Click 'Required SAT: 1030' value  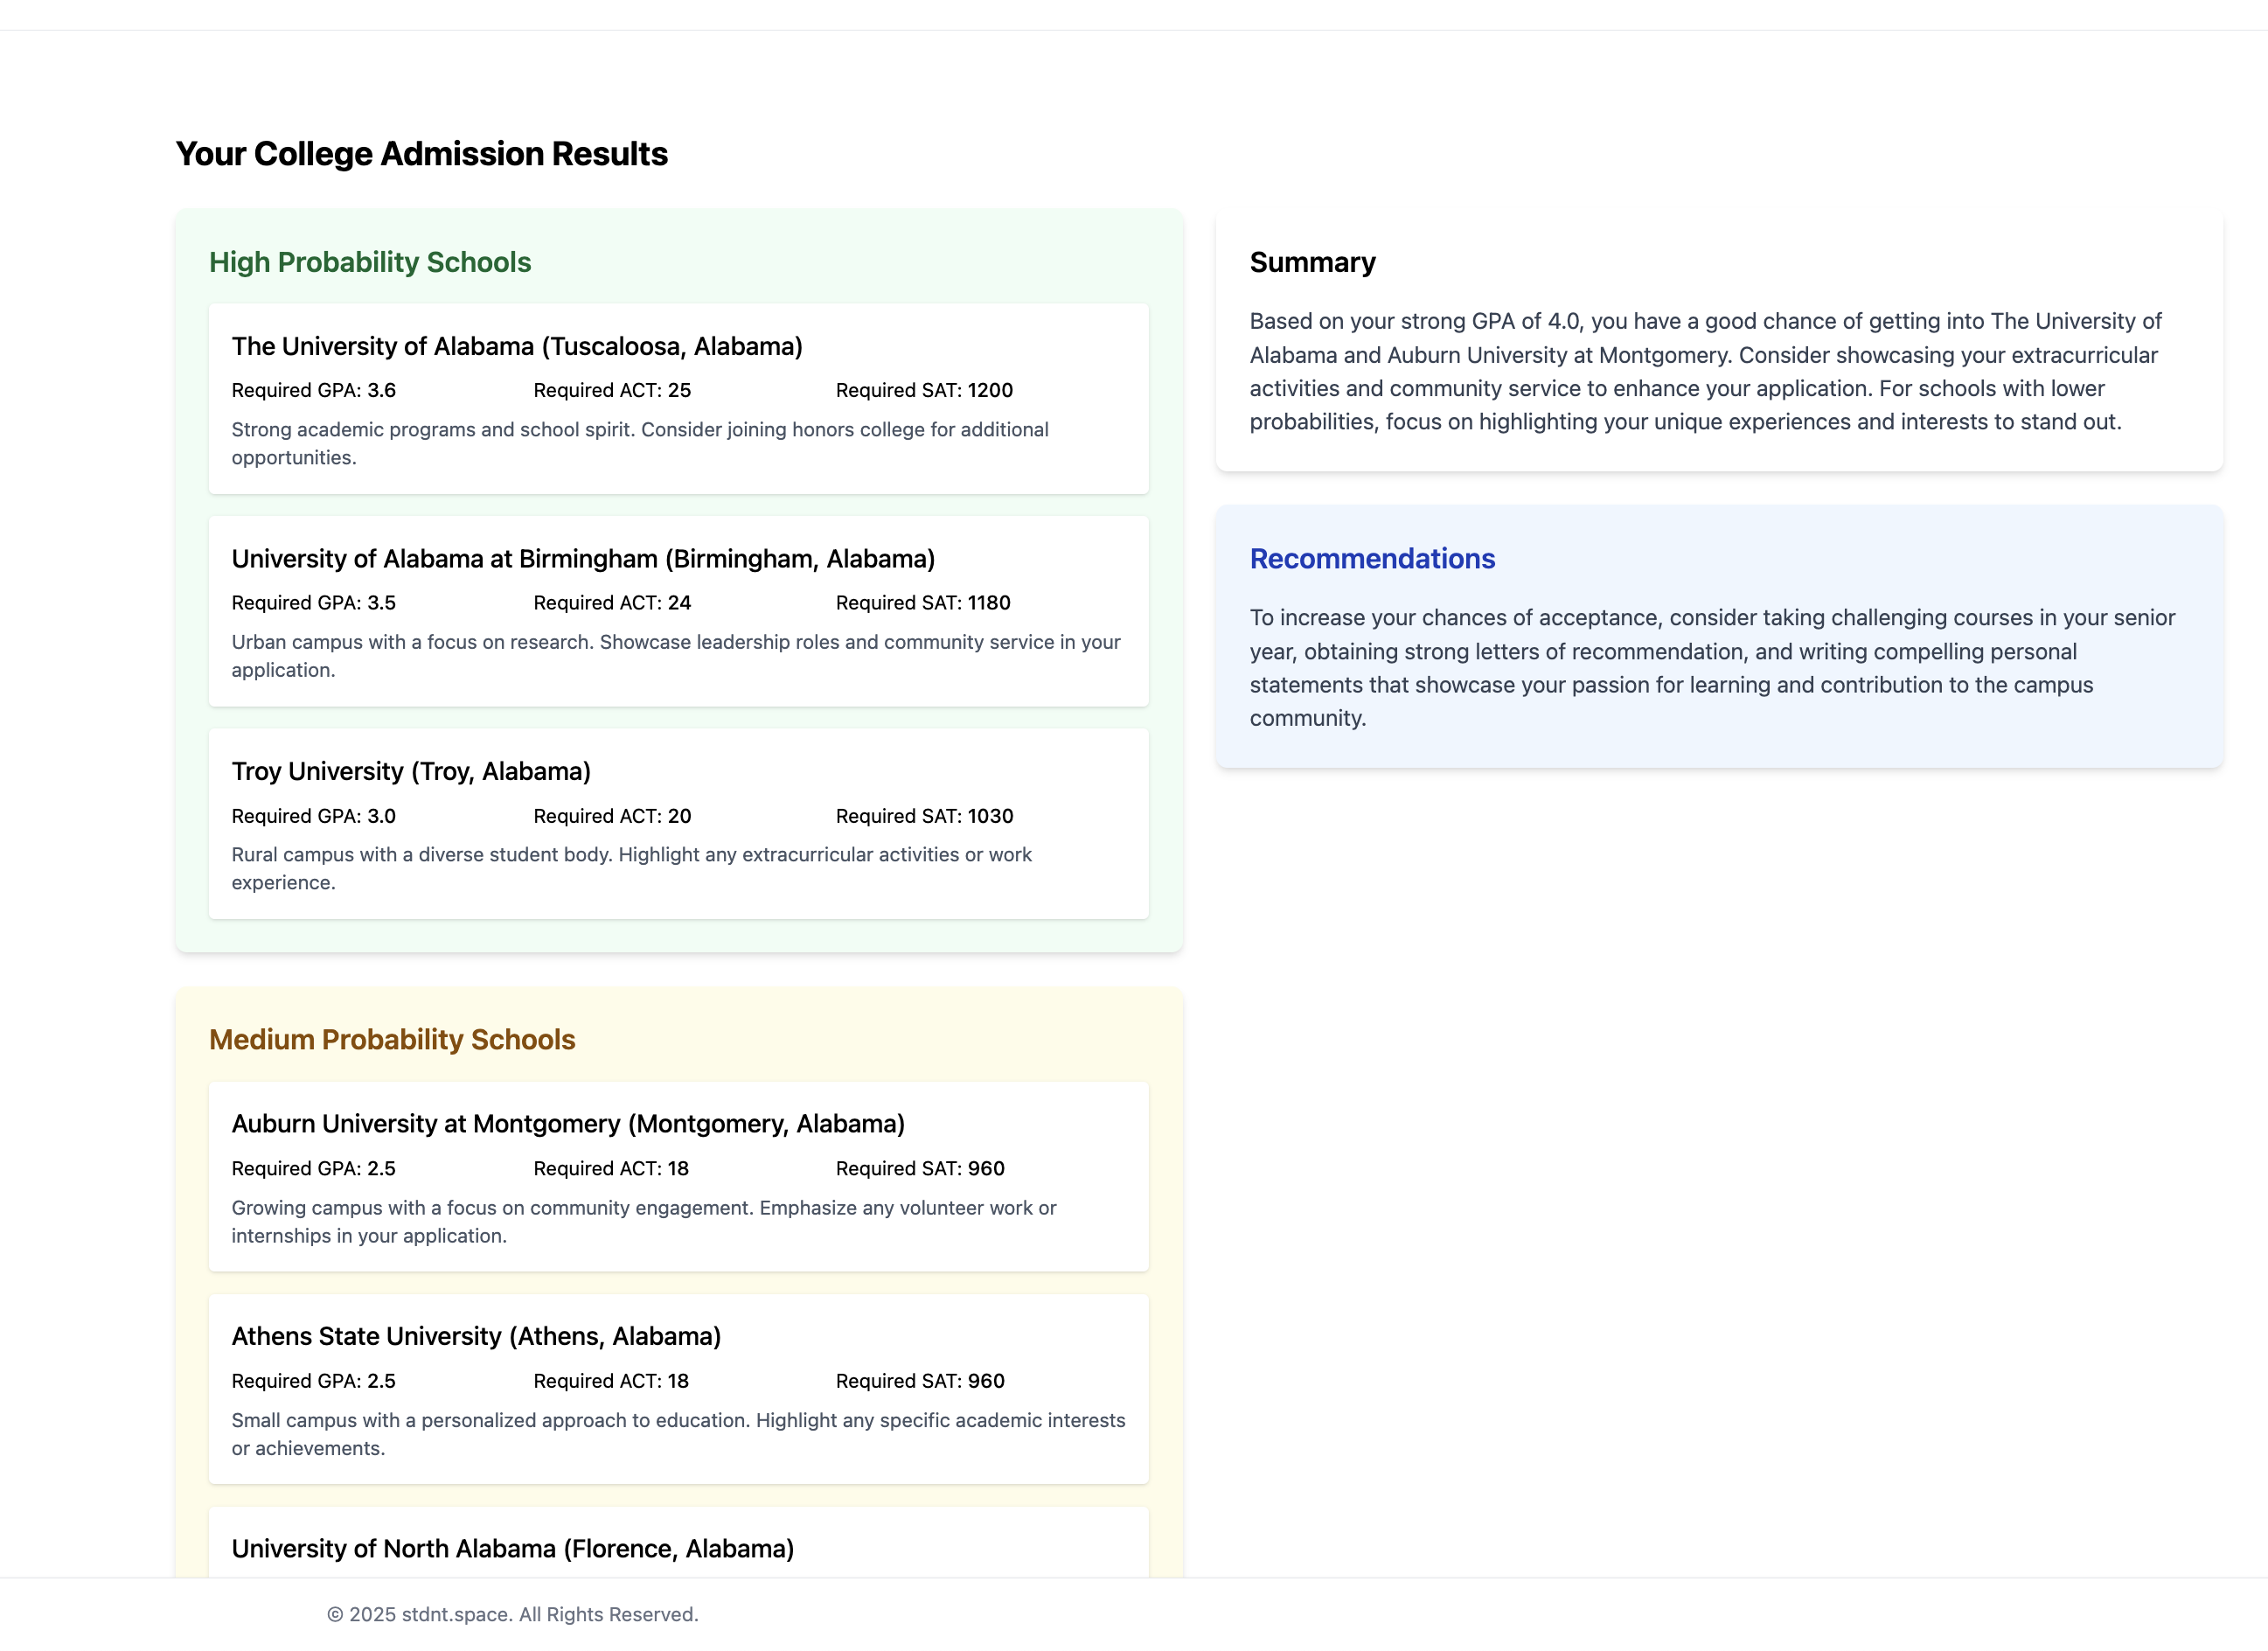click(x=924, y=816)
